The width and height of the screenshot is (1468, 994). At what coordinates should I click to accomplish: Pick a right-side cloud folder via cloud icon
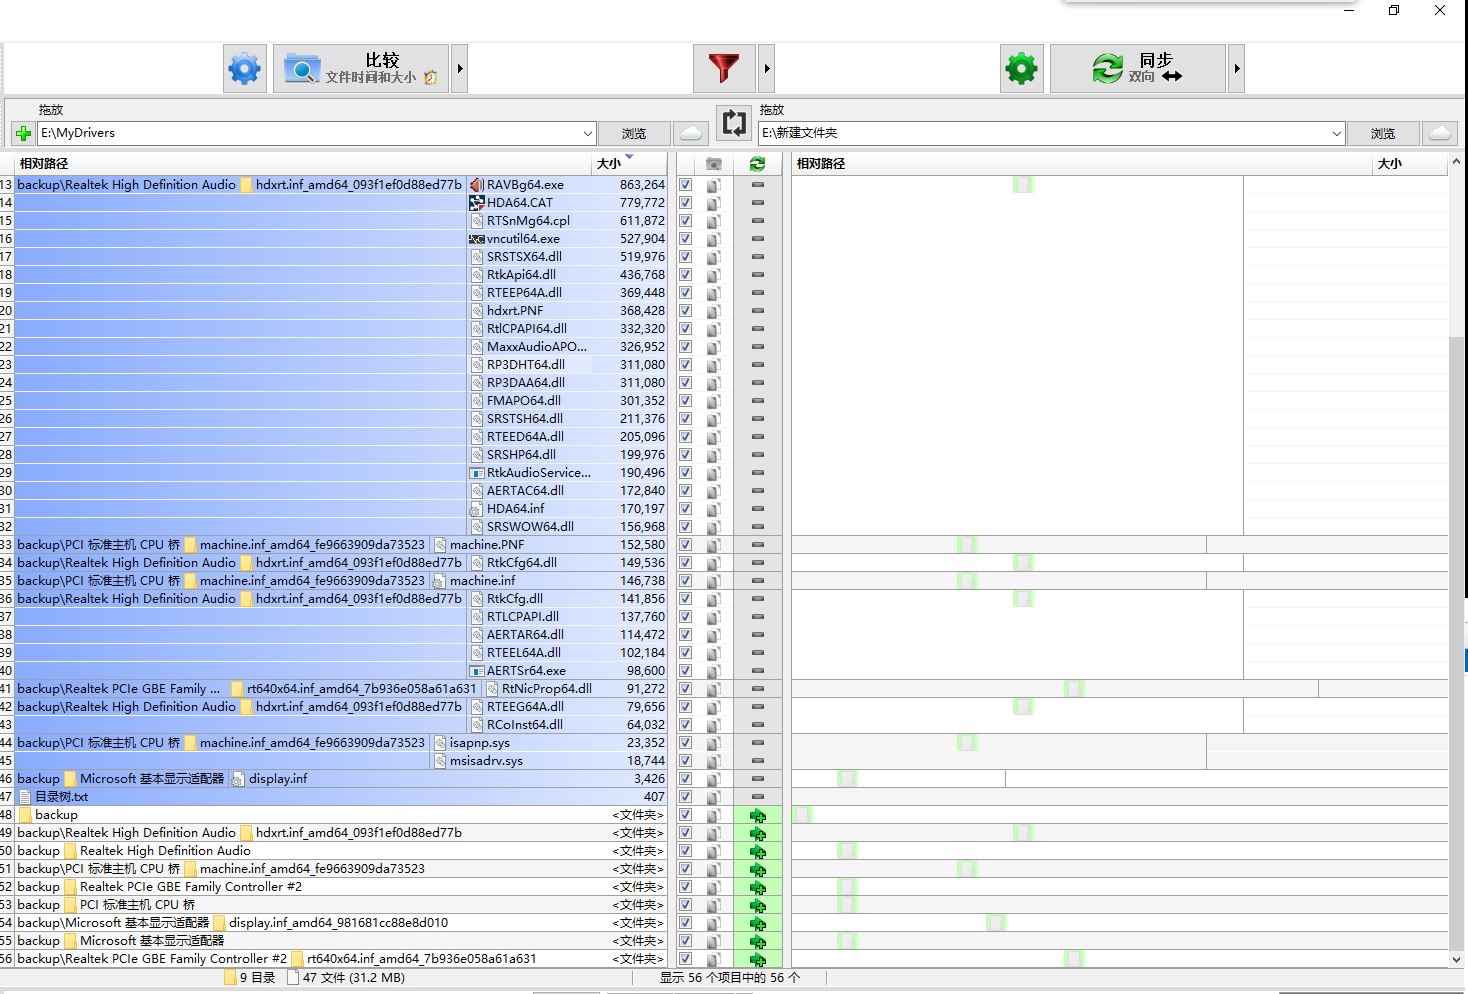pyautogui.click(x=1439, y=133)
